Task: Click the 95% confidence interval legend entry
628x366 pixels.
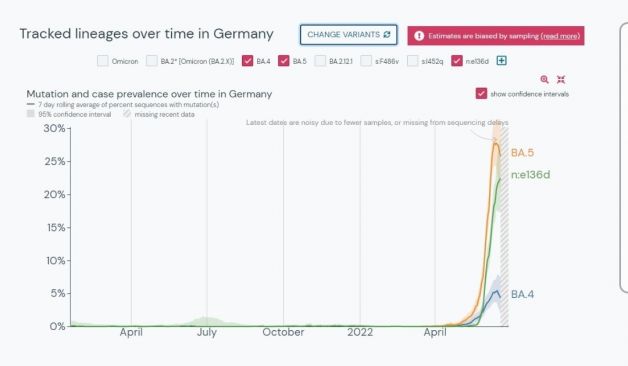Action: tap(69, 114)
